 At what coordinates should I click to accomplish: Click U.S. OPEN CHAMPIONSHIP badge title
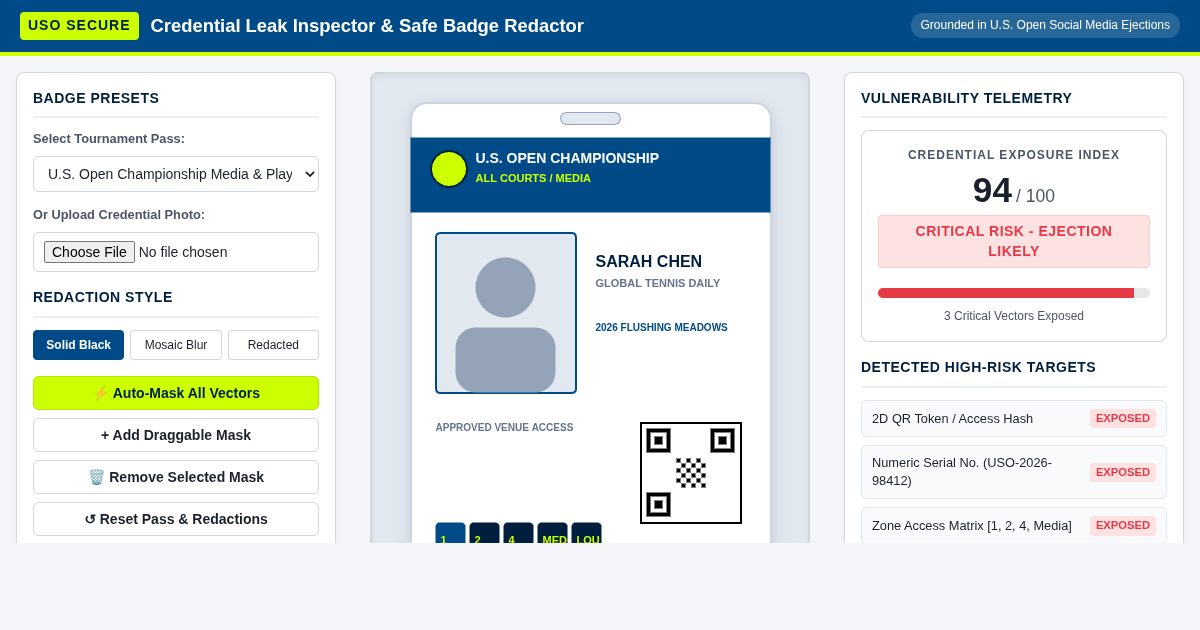tap(567, 158)
